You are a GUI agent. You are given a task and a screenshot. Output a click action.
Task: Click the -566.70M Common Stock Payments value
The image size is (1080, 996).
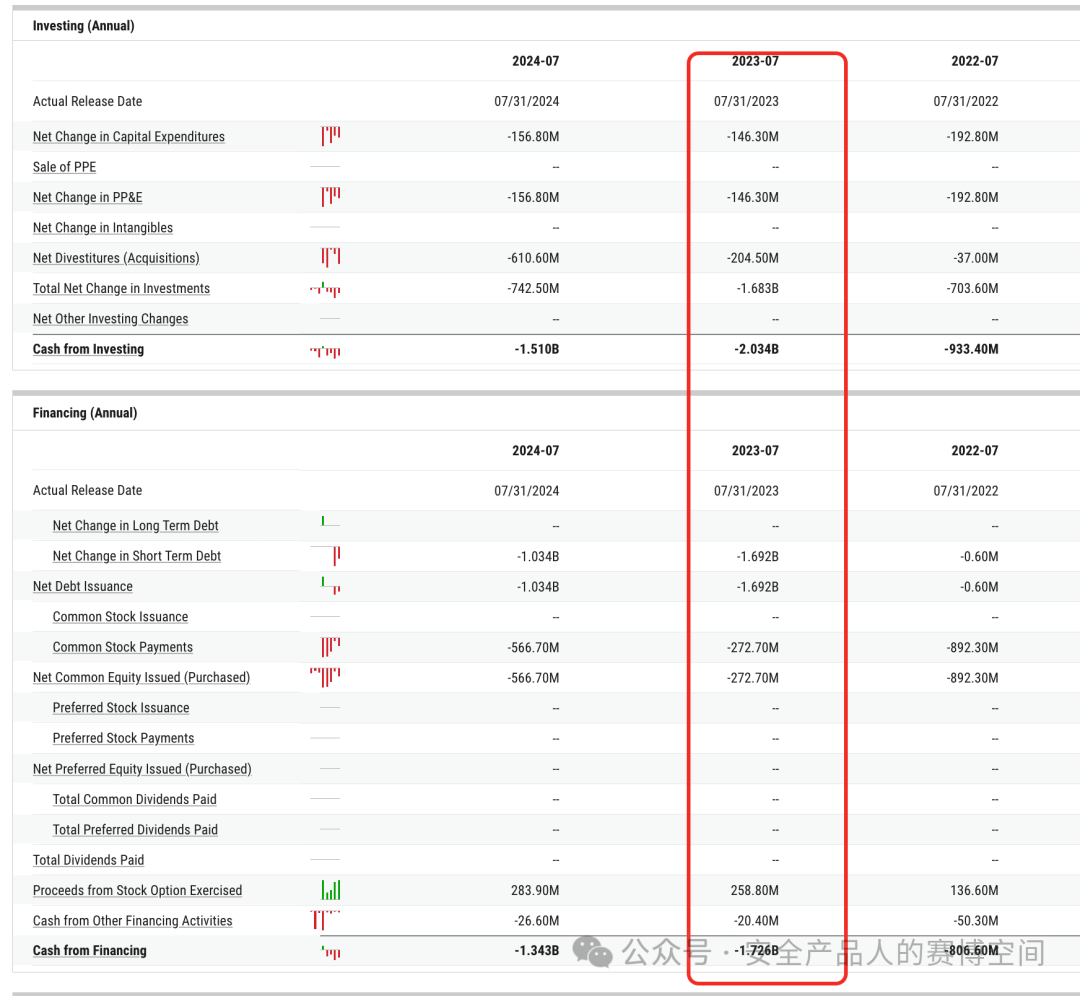(x=533, y=647)
